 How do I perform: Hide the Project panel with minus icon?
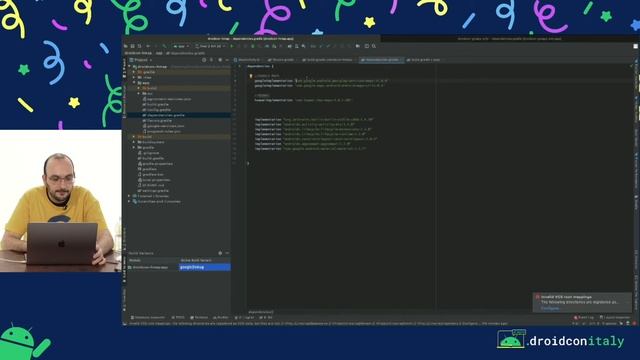tap(227, 60)
